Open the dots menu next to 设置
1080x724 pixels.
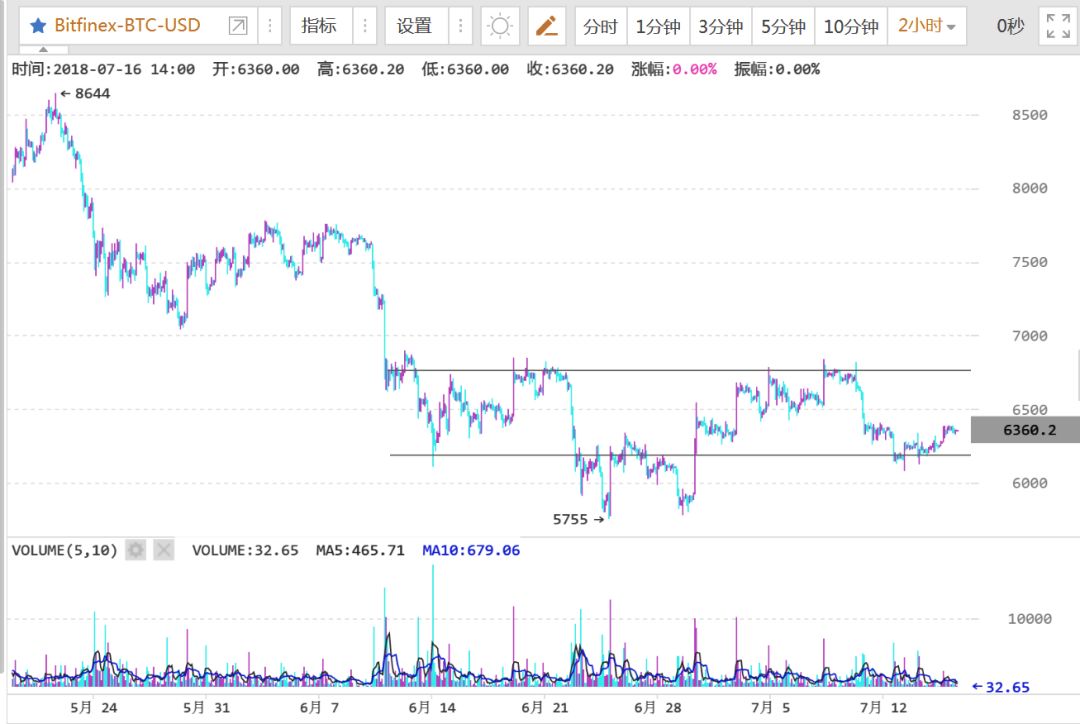(x=461, y=26)
